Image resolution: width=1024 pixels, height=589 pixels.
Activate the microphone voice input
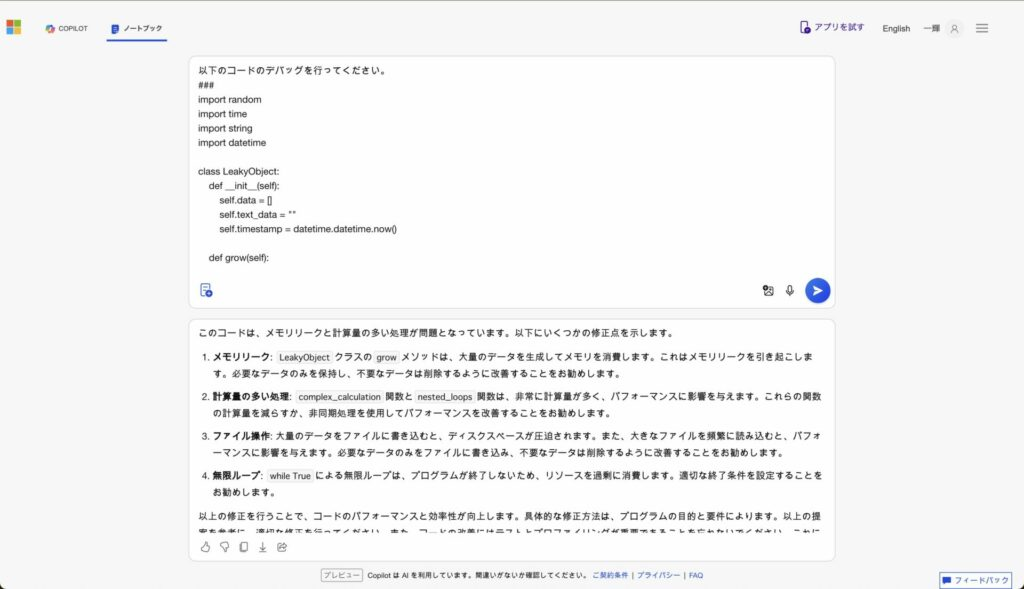click(790, 290)
